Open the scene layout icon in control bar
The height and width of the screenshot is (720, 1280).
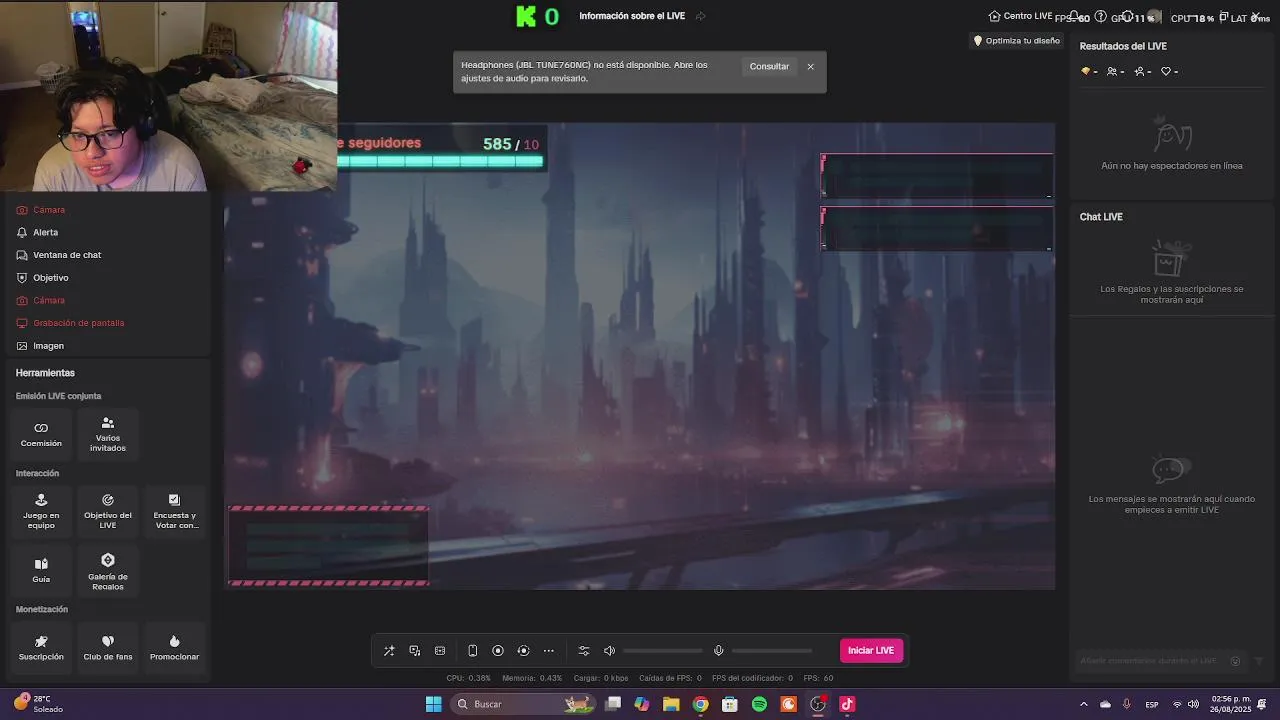click(440, 651)
